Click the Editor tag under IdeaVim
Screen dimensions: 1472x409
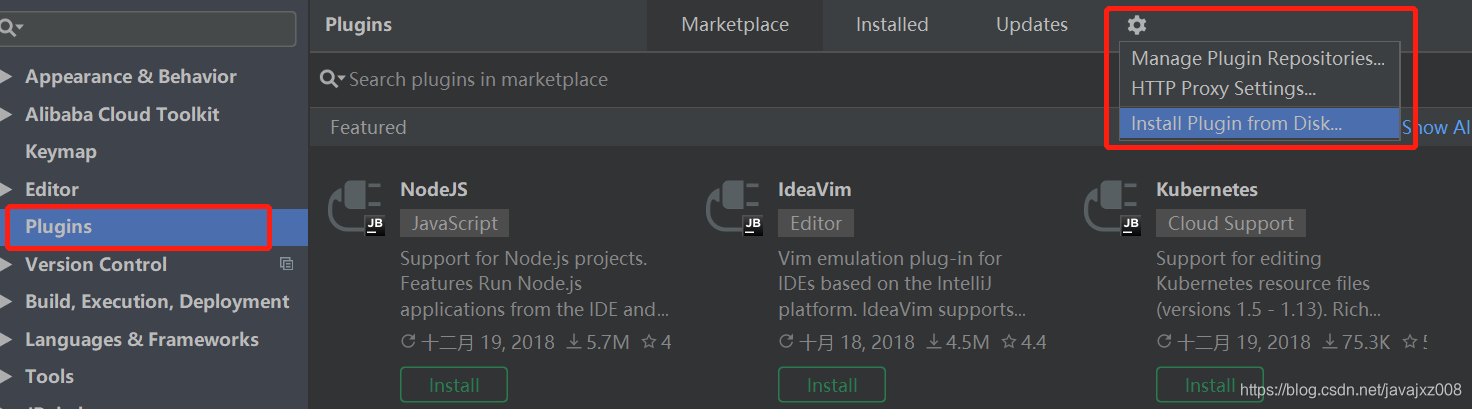(816, 224)
